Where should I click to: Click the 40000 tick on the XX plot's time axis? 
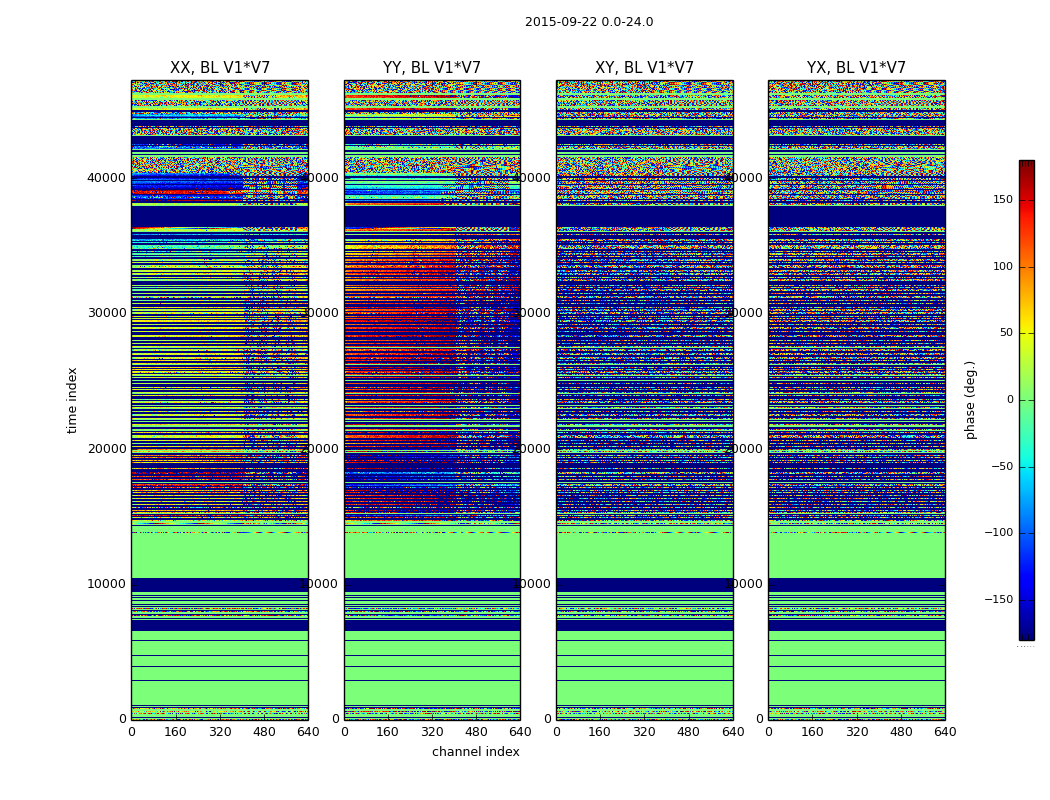coord(107,178)
